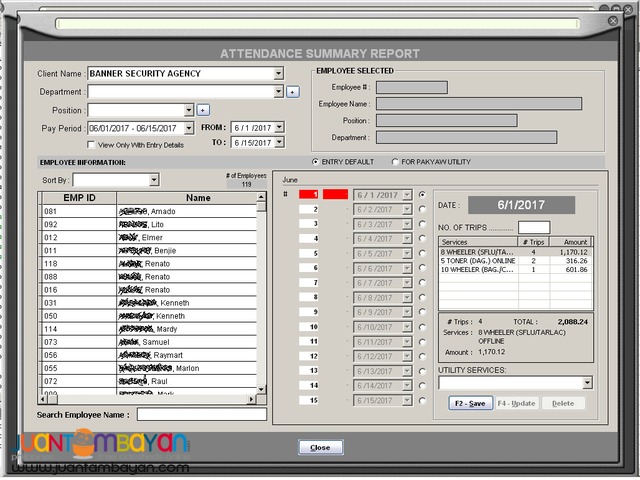Enable View Only With Entry Details checkbox
The image size is (640, 480).
point(91,145)
